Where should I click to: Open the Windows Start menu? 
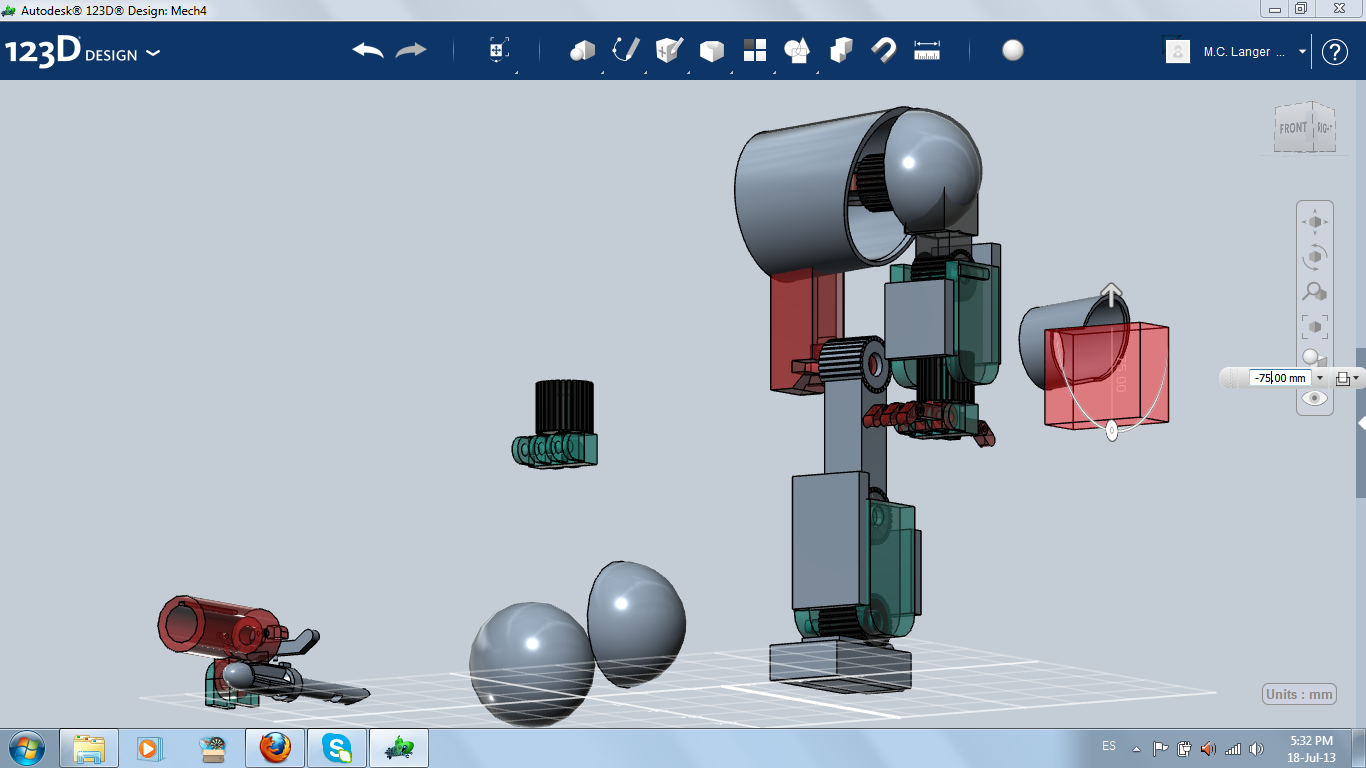[26, 747]
